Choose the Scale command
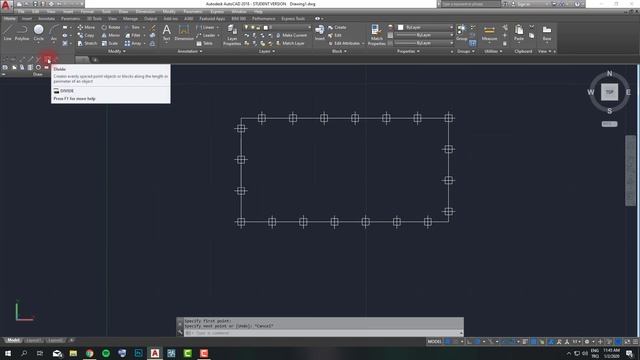This screenshot has height=360, width=640. [x=110, y=43]
